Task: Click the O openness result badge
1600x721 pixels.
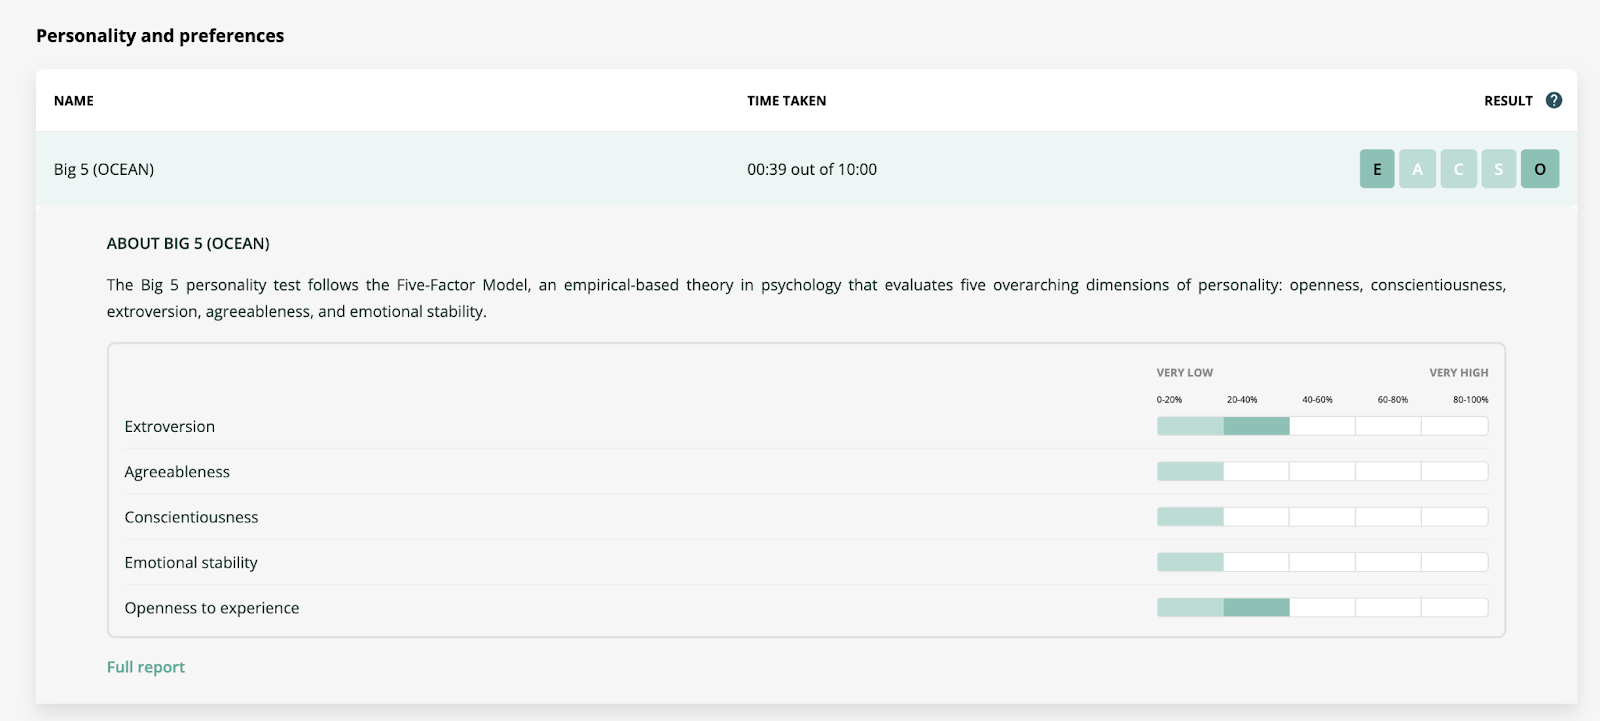Action: (1539, 169)
